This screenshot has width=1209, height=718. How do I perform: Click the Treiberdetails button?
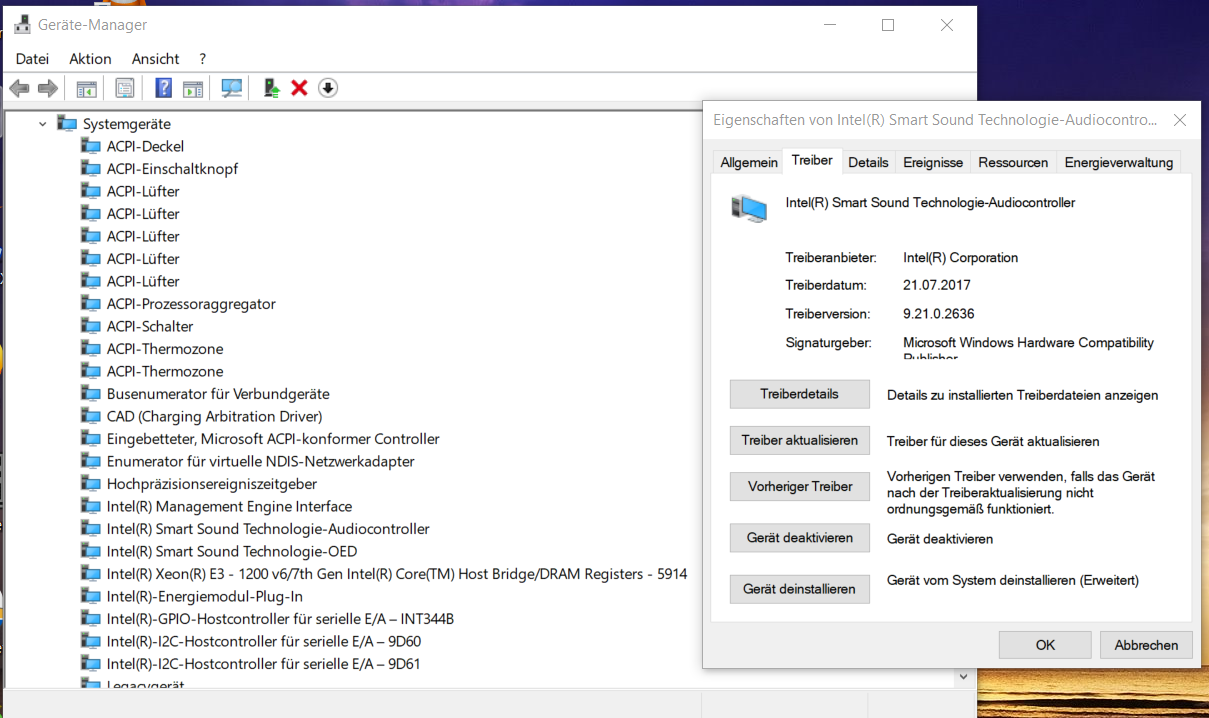tap(800, 394)
